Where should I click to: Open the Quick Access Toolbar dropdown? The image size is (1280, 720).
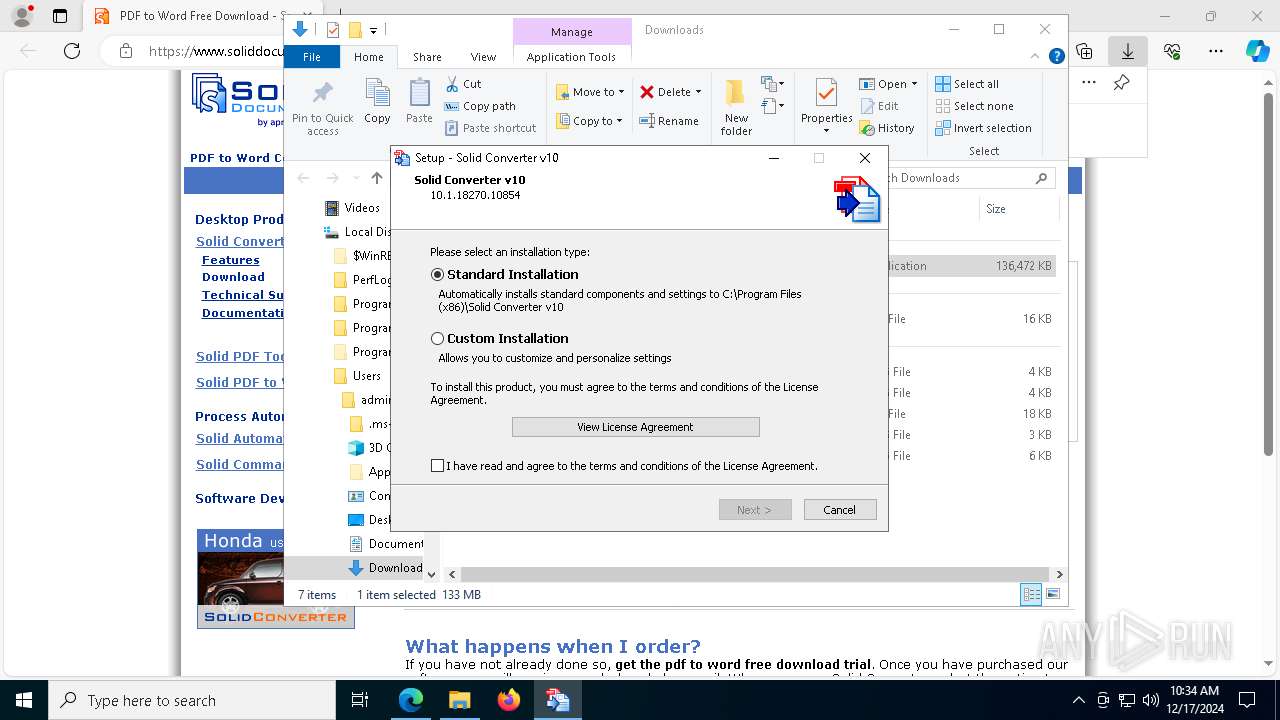[x=373, y=31]
